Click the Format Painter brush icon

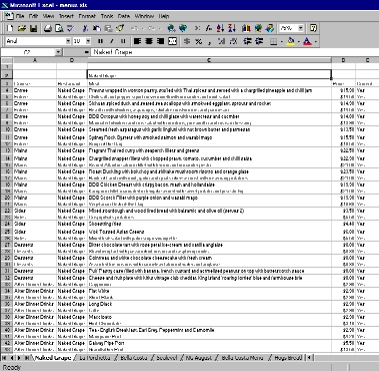[120, 28]
